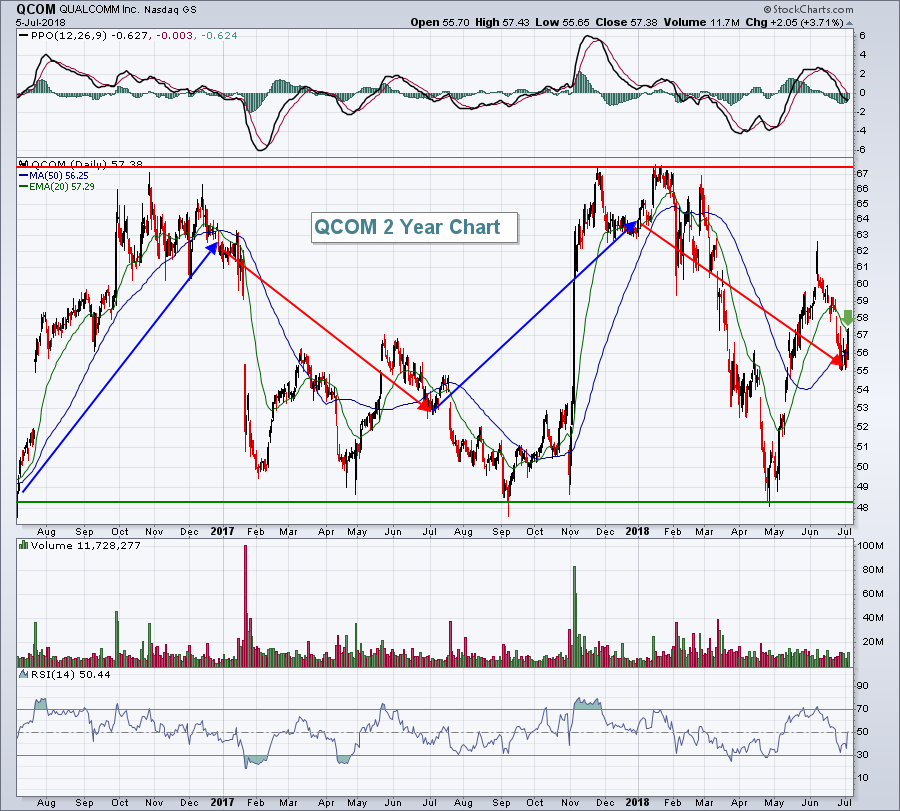Click the QCOM (Daily) 57.38 legend label
The image size is (900, 811).
pyautogui.click(x=86, y=164)
